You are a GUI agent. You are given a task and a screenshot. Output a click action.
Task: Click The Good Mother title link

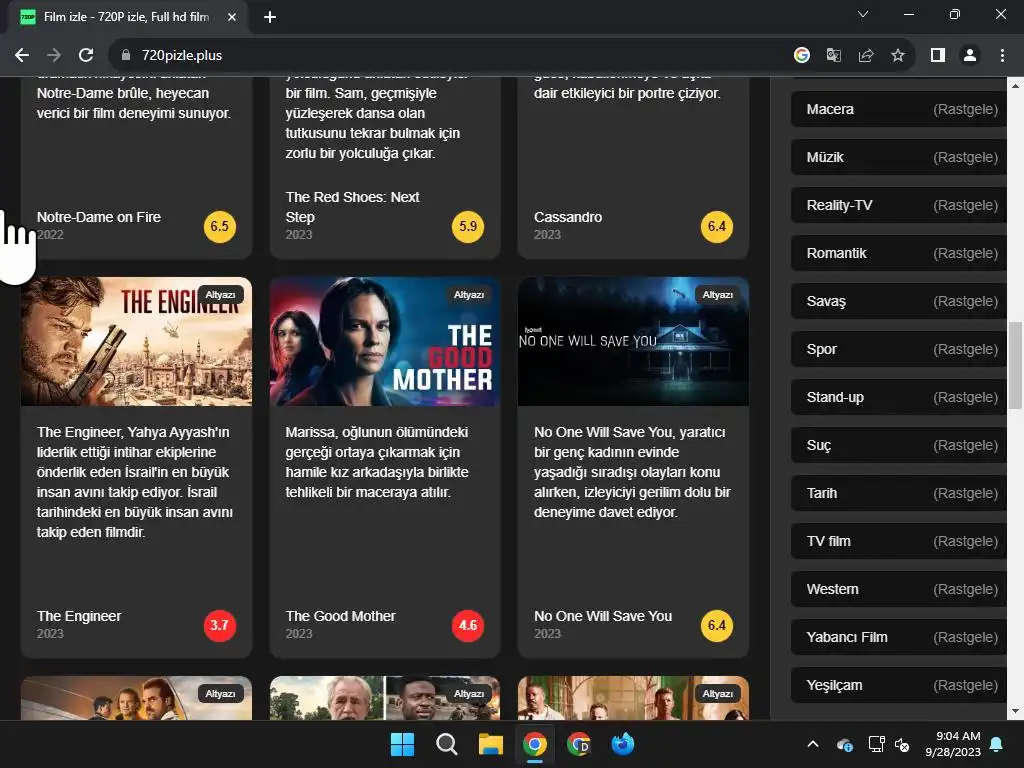click(340, 616)
